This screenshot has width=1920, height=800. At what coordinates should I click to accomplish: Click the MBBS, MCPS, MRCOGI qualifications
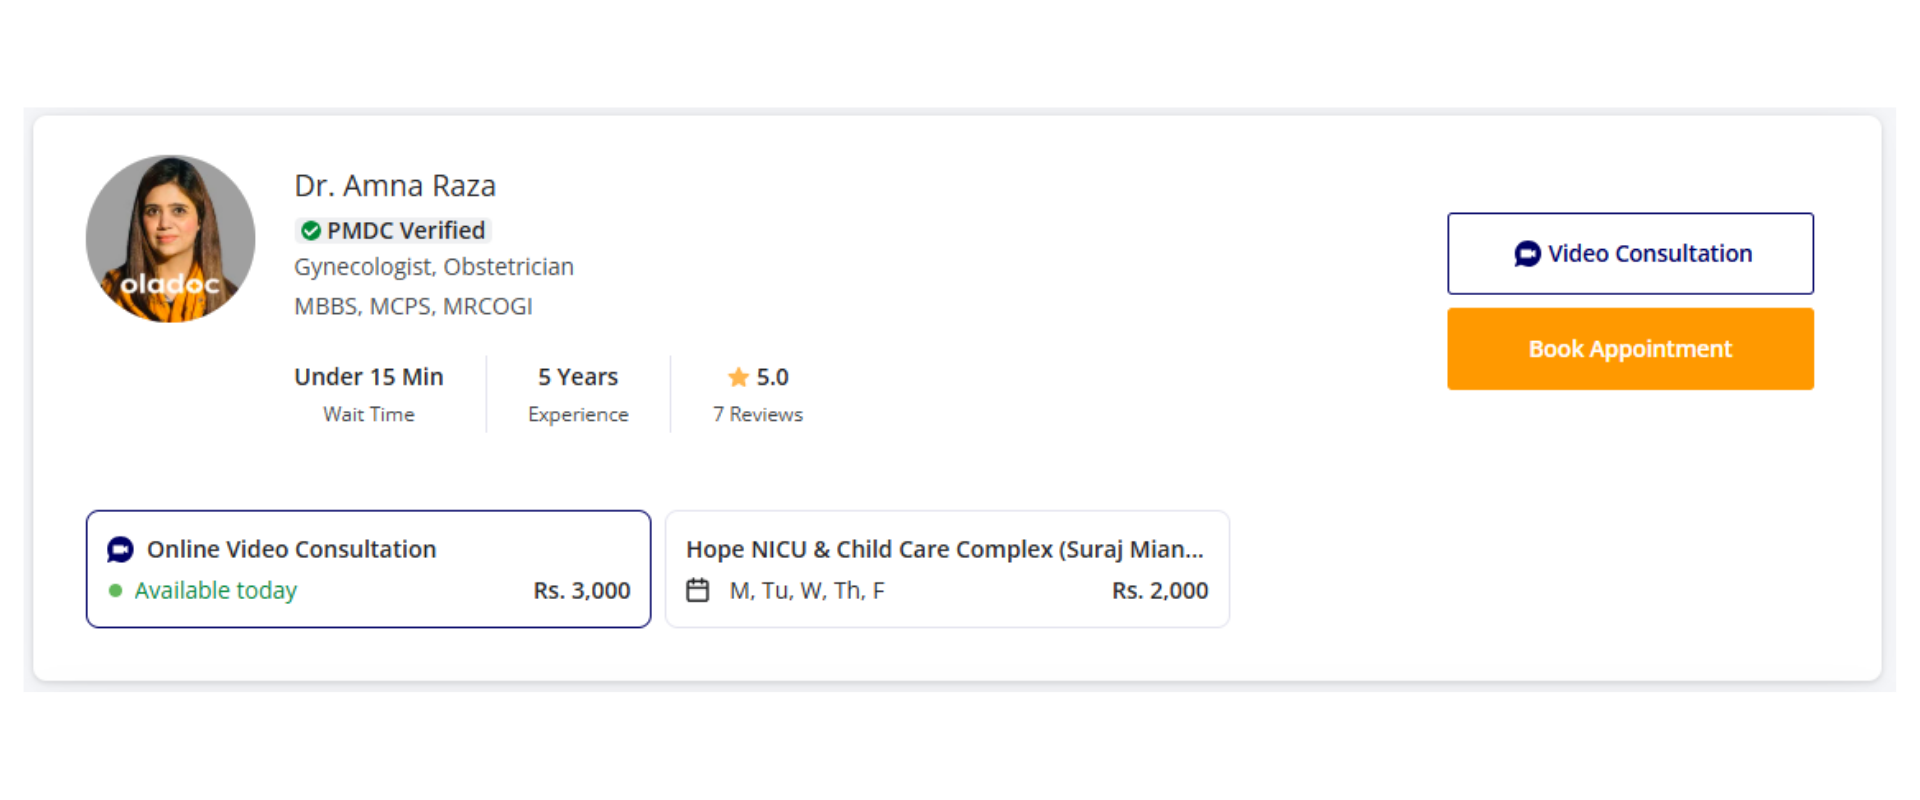click(x=413, y=307)
